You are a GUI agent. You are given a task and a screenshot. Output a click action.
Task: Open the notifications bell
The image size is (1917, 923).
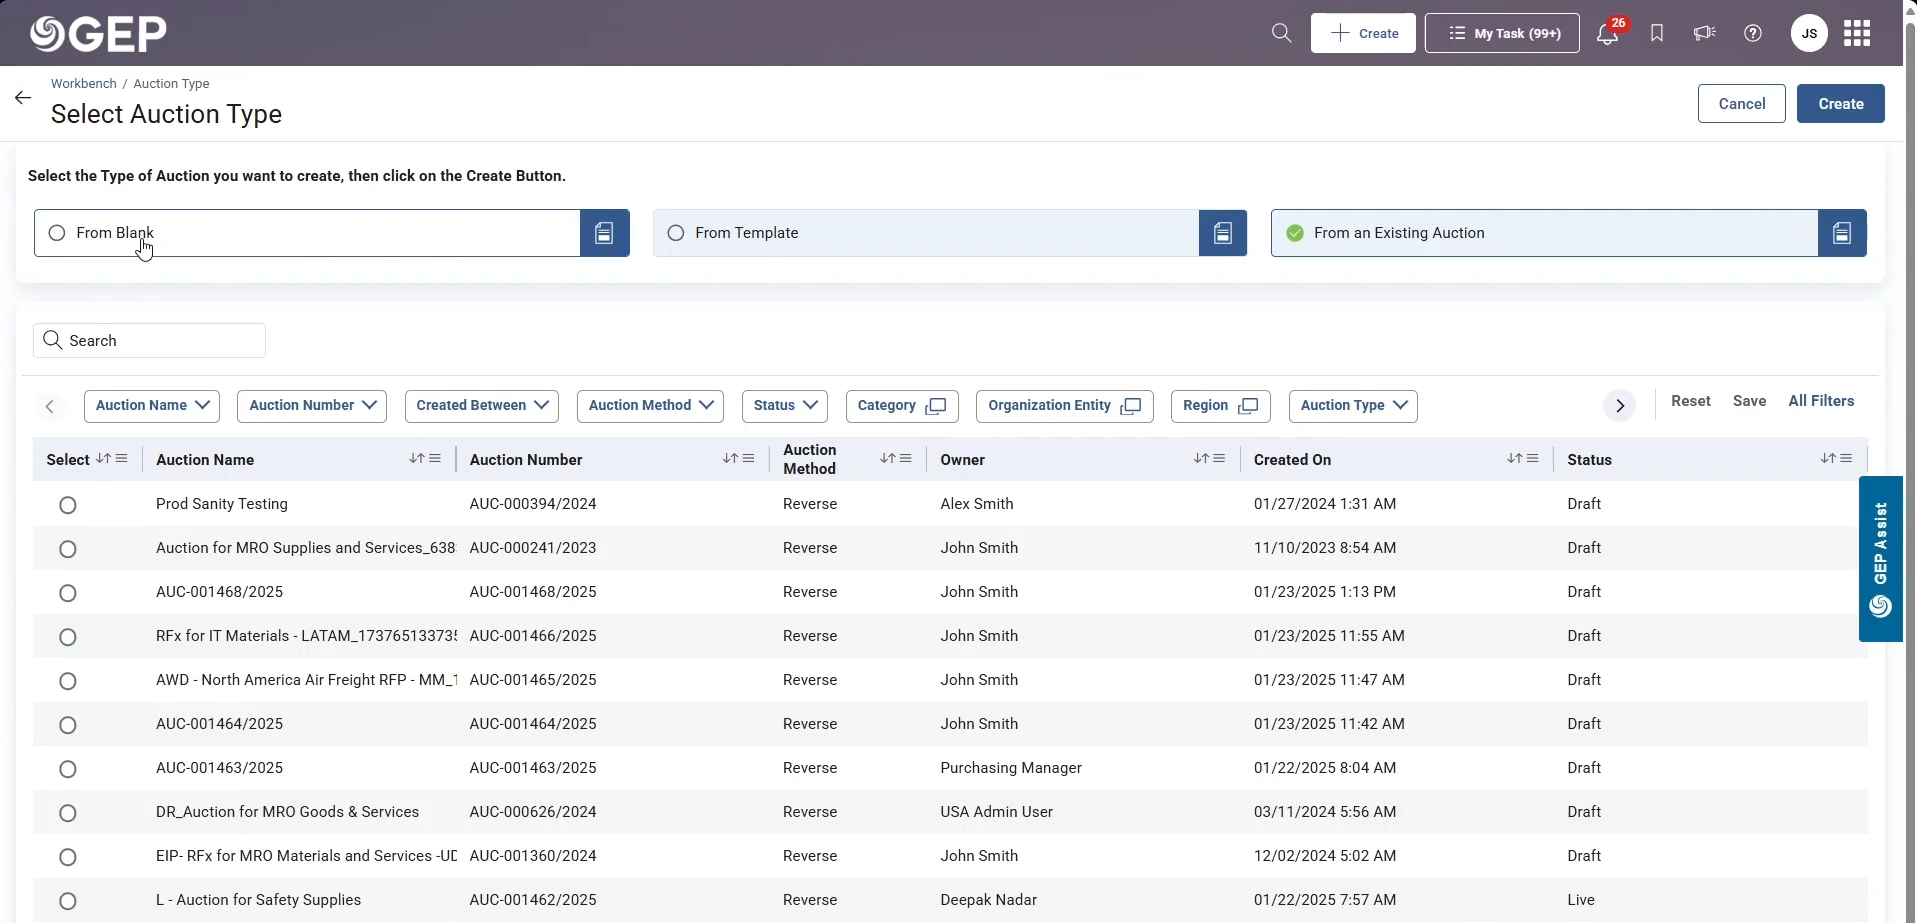coord(1607,34)
